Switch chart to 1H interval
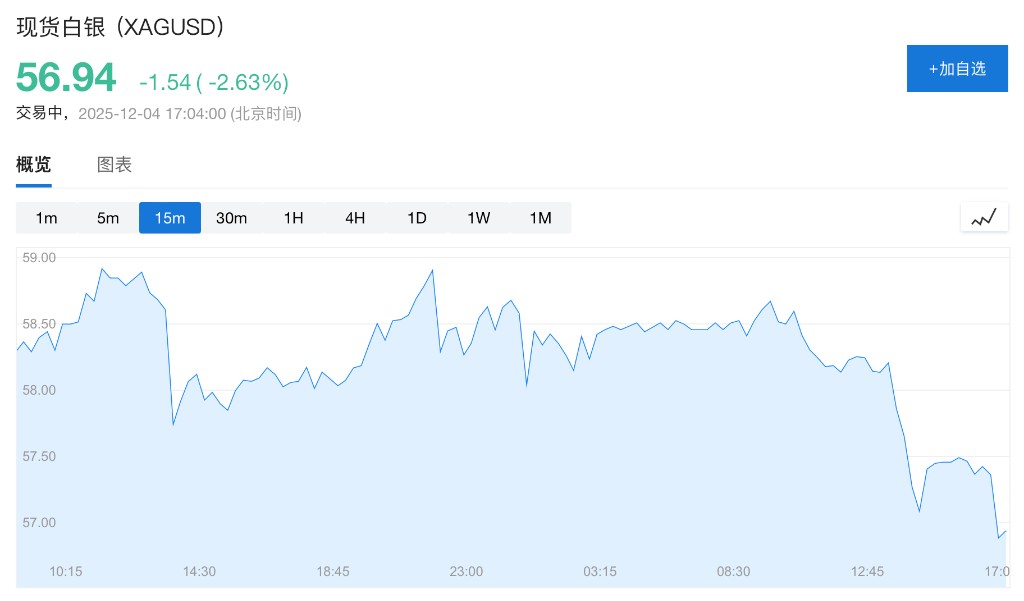Viewport: 1024px width, 601px height. (x=293, y=218)
